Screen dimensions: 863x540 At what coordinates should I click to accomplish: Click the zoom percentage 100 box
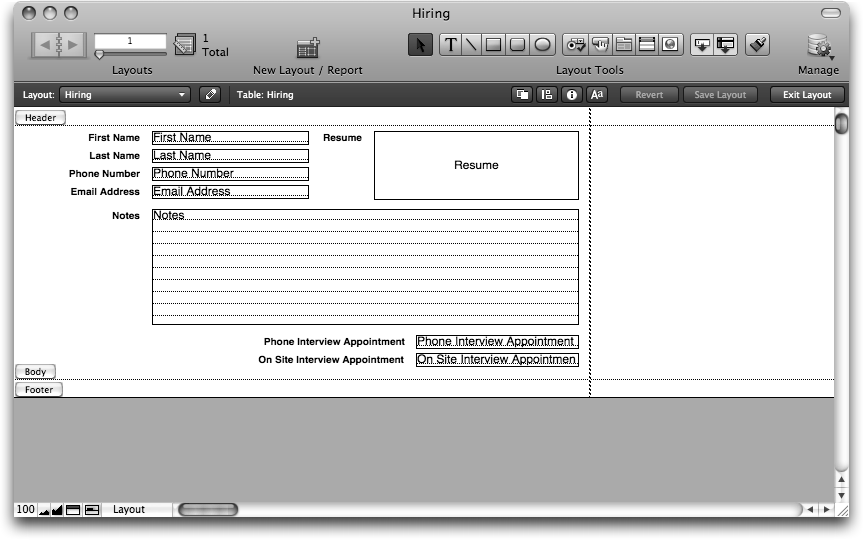click(x=25, y=510)
